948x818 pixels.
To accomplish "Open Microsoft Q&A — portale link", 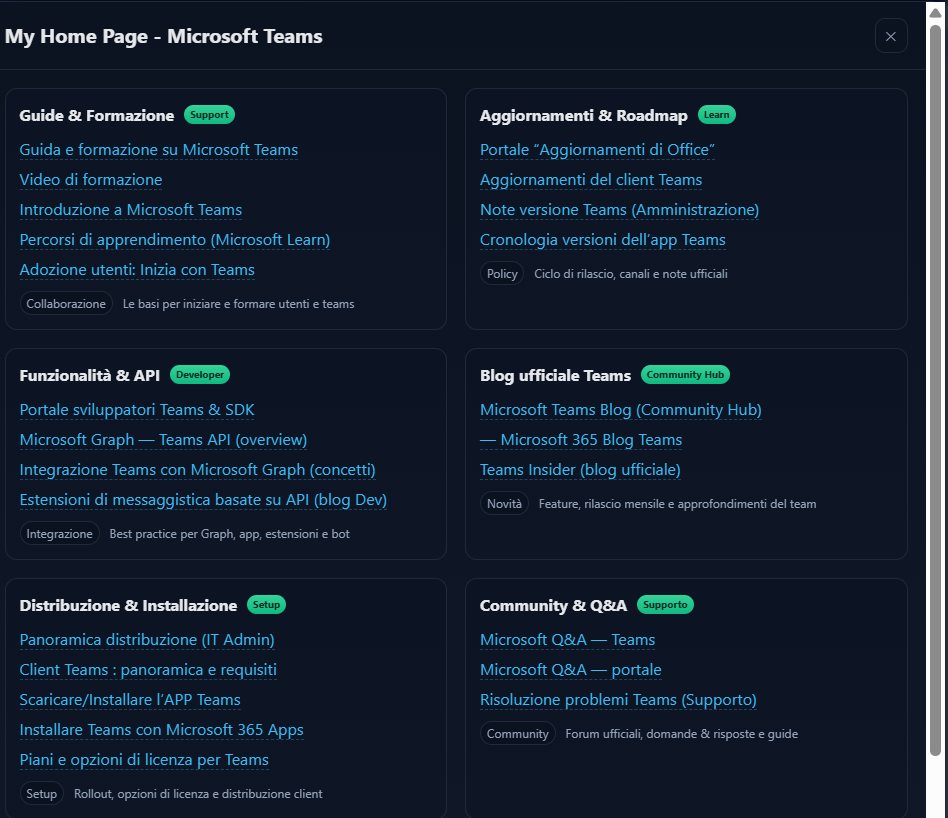I will coord(571,670).
